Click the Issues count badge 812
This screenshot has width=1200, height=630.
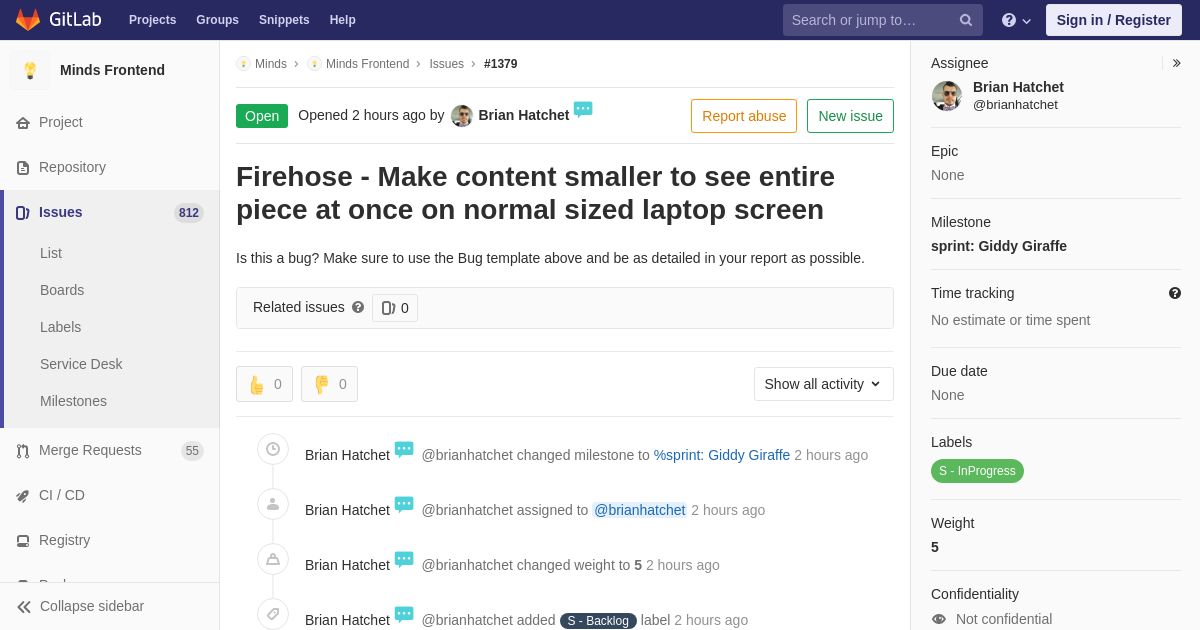click(x=189, y=213)
